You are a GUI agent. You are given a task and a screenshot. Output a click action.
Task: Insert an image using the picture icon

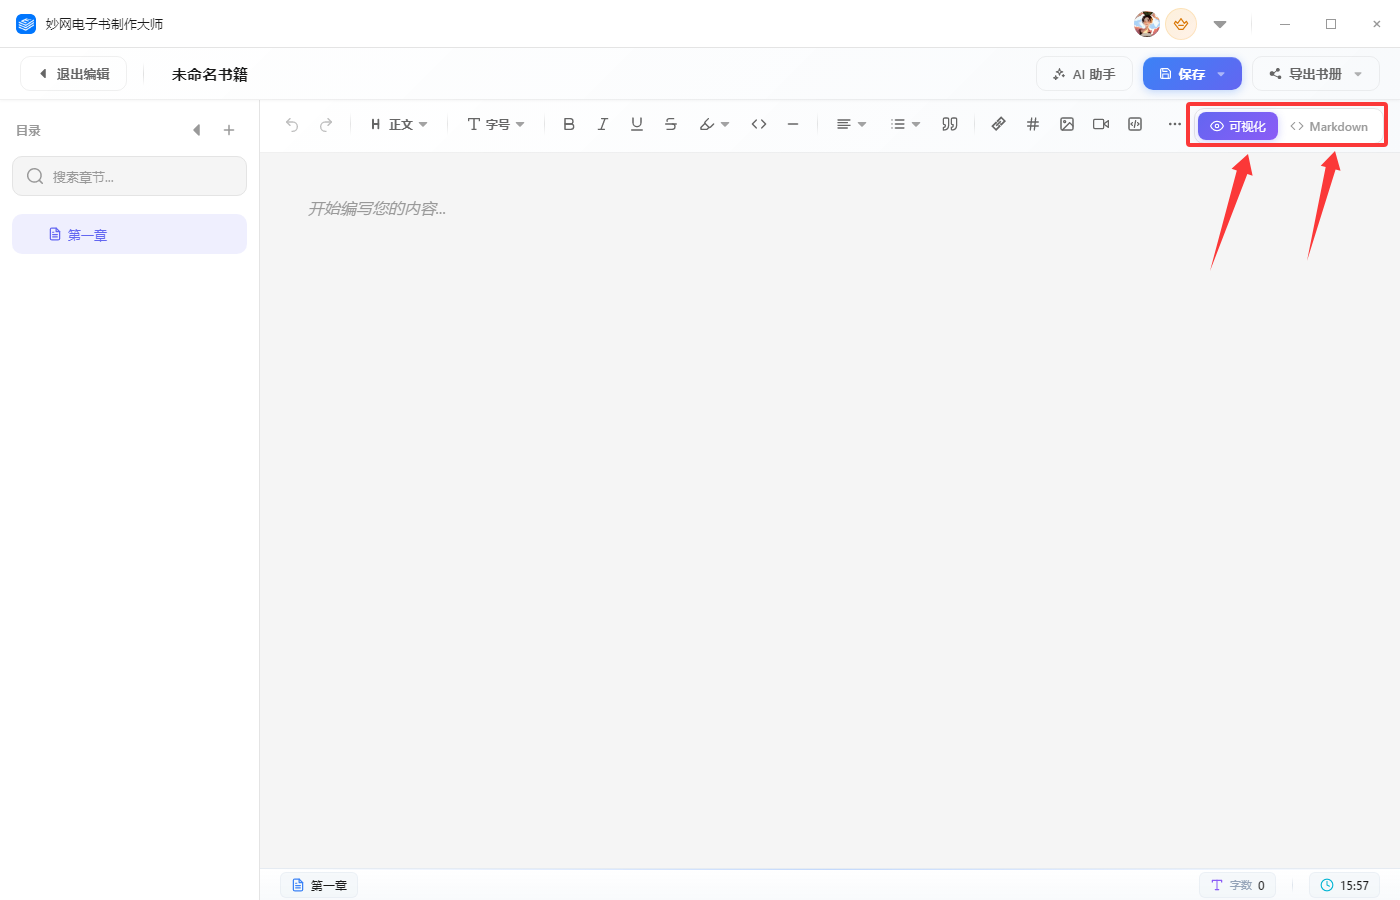[1067, 124]
